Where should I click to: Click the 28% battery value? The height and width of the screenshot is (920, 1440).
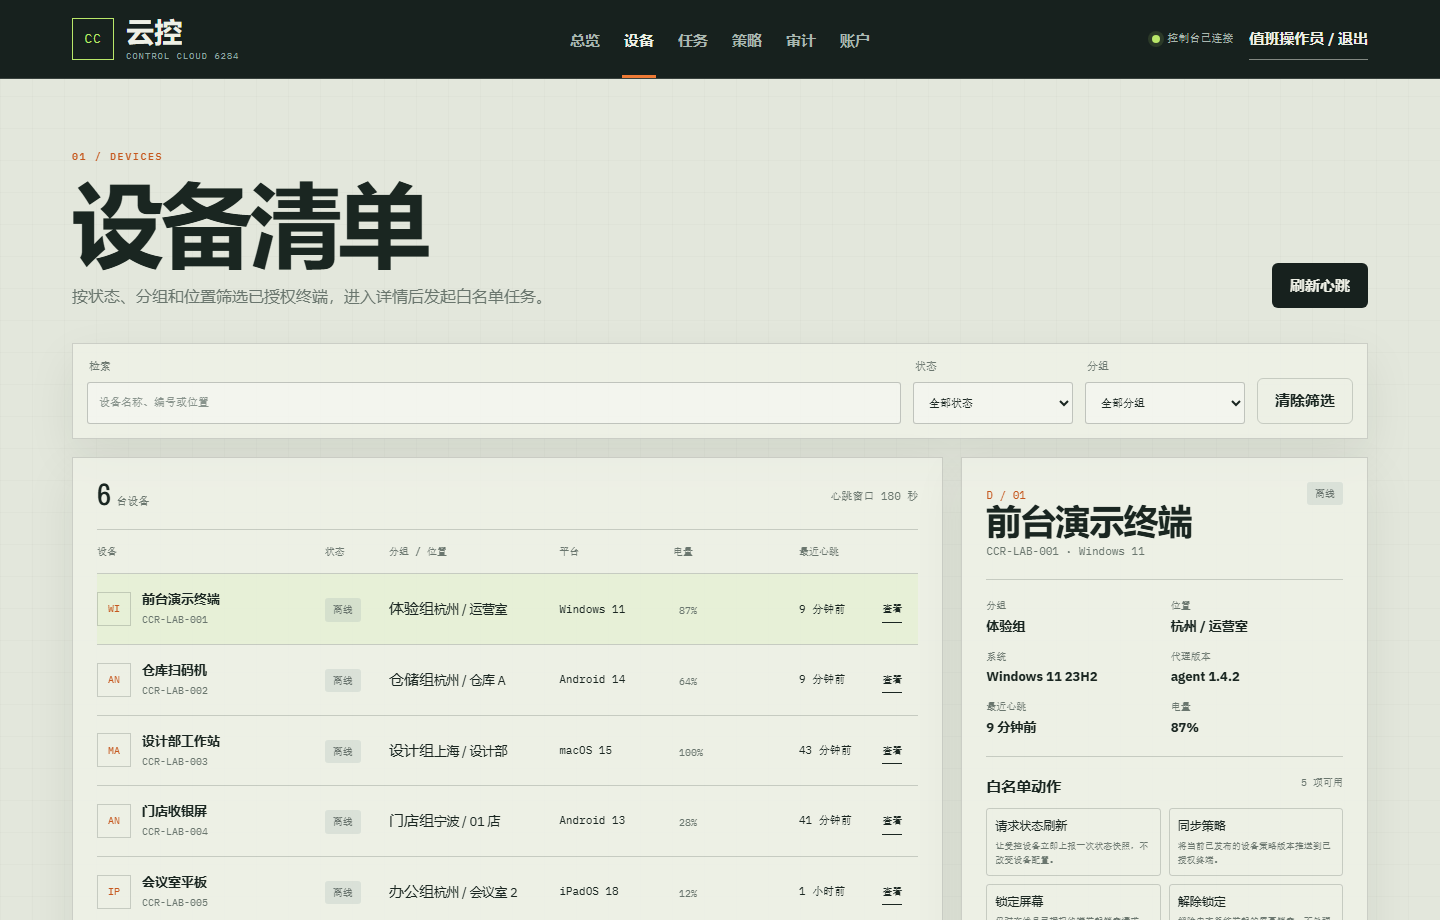(688, 823)
